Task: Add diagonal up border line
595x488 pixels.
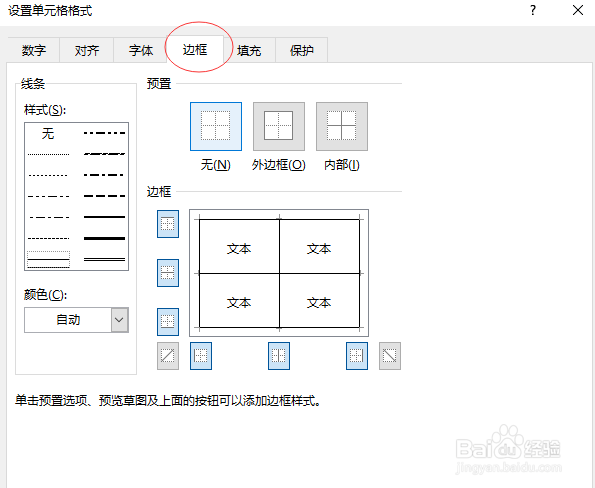Action: (168, 356)
